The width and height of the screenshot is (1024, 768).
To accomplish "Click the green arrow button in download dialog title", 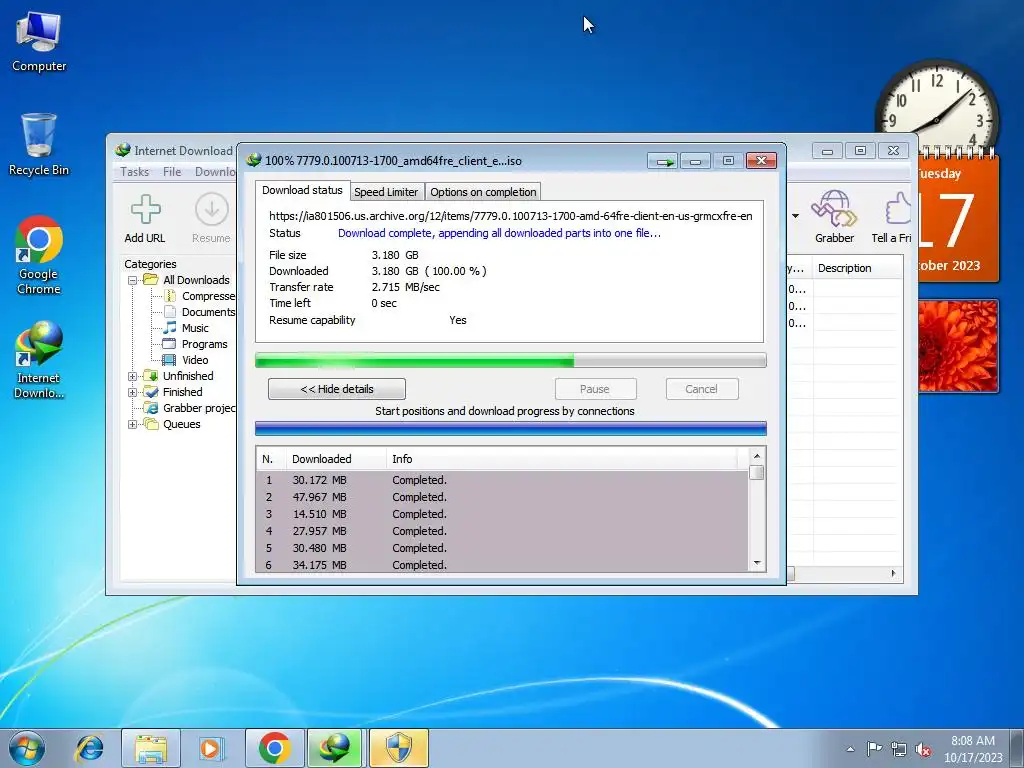I will [663, 161].
